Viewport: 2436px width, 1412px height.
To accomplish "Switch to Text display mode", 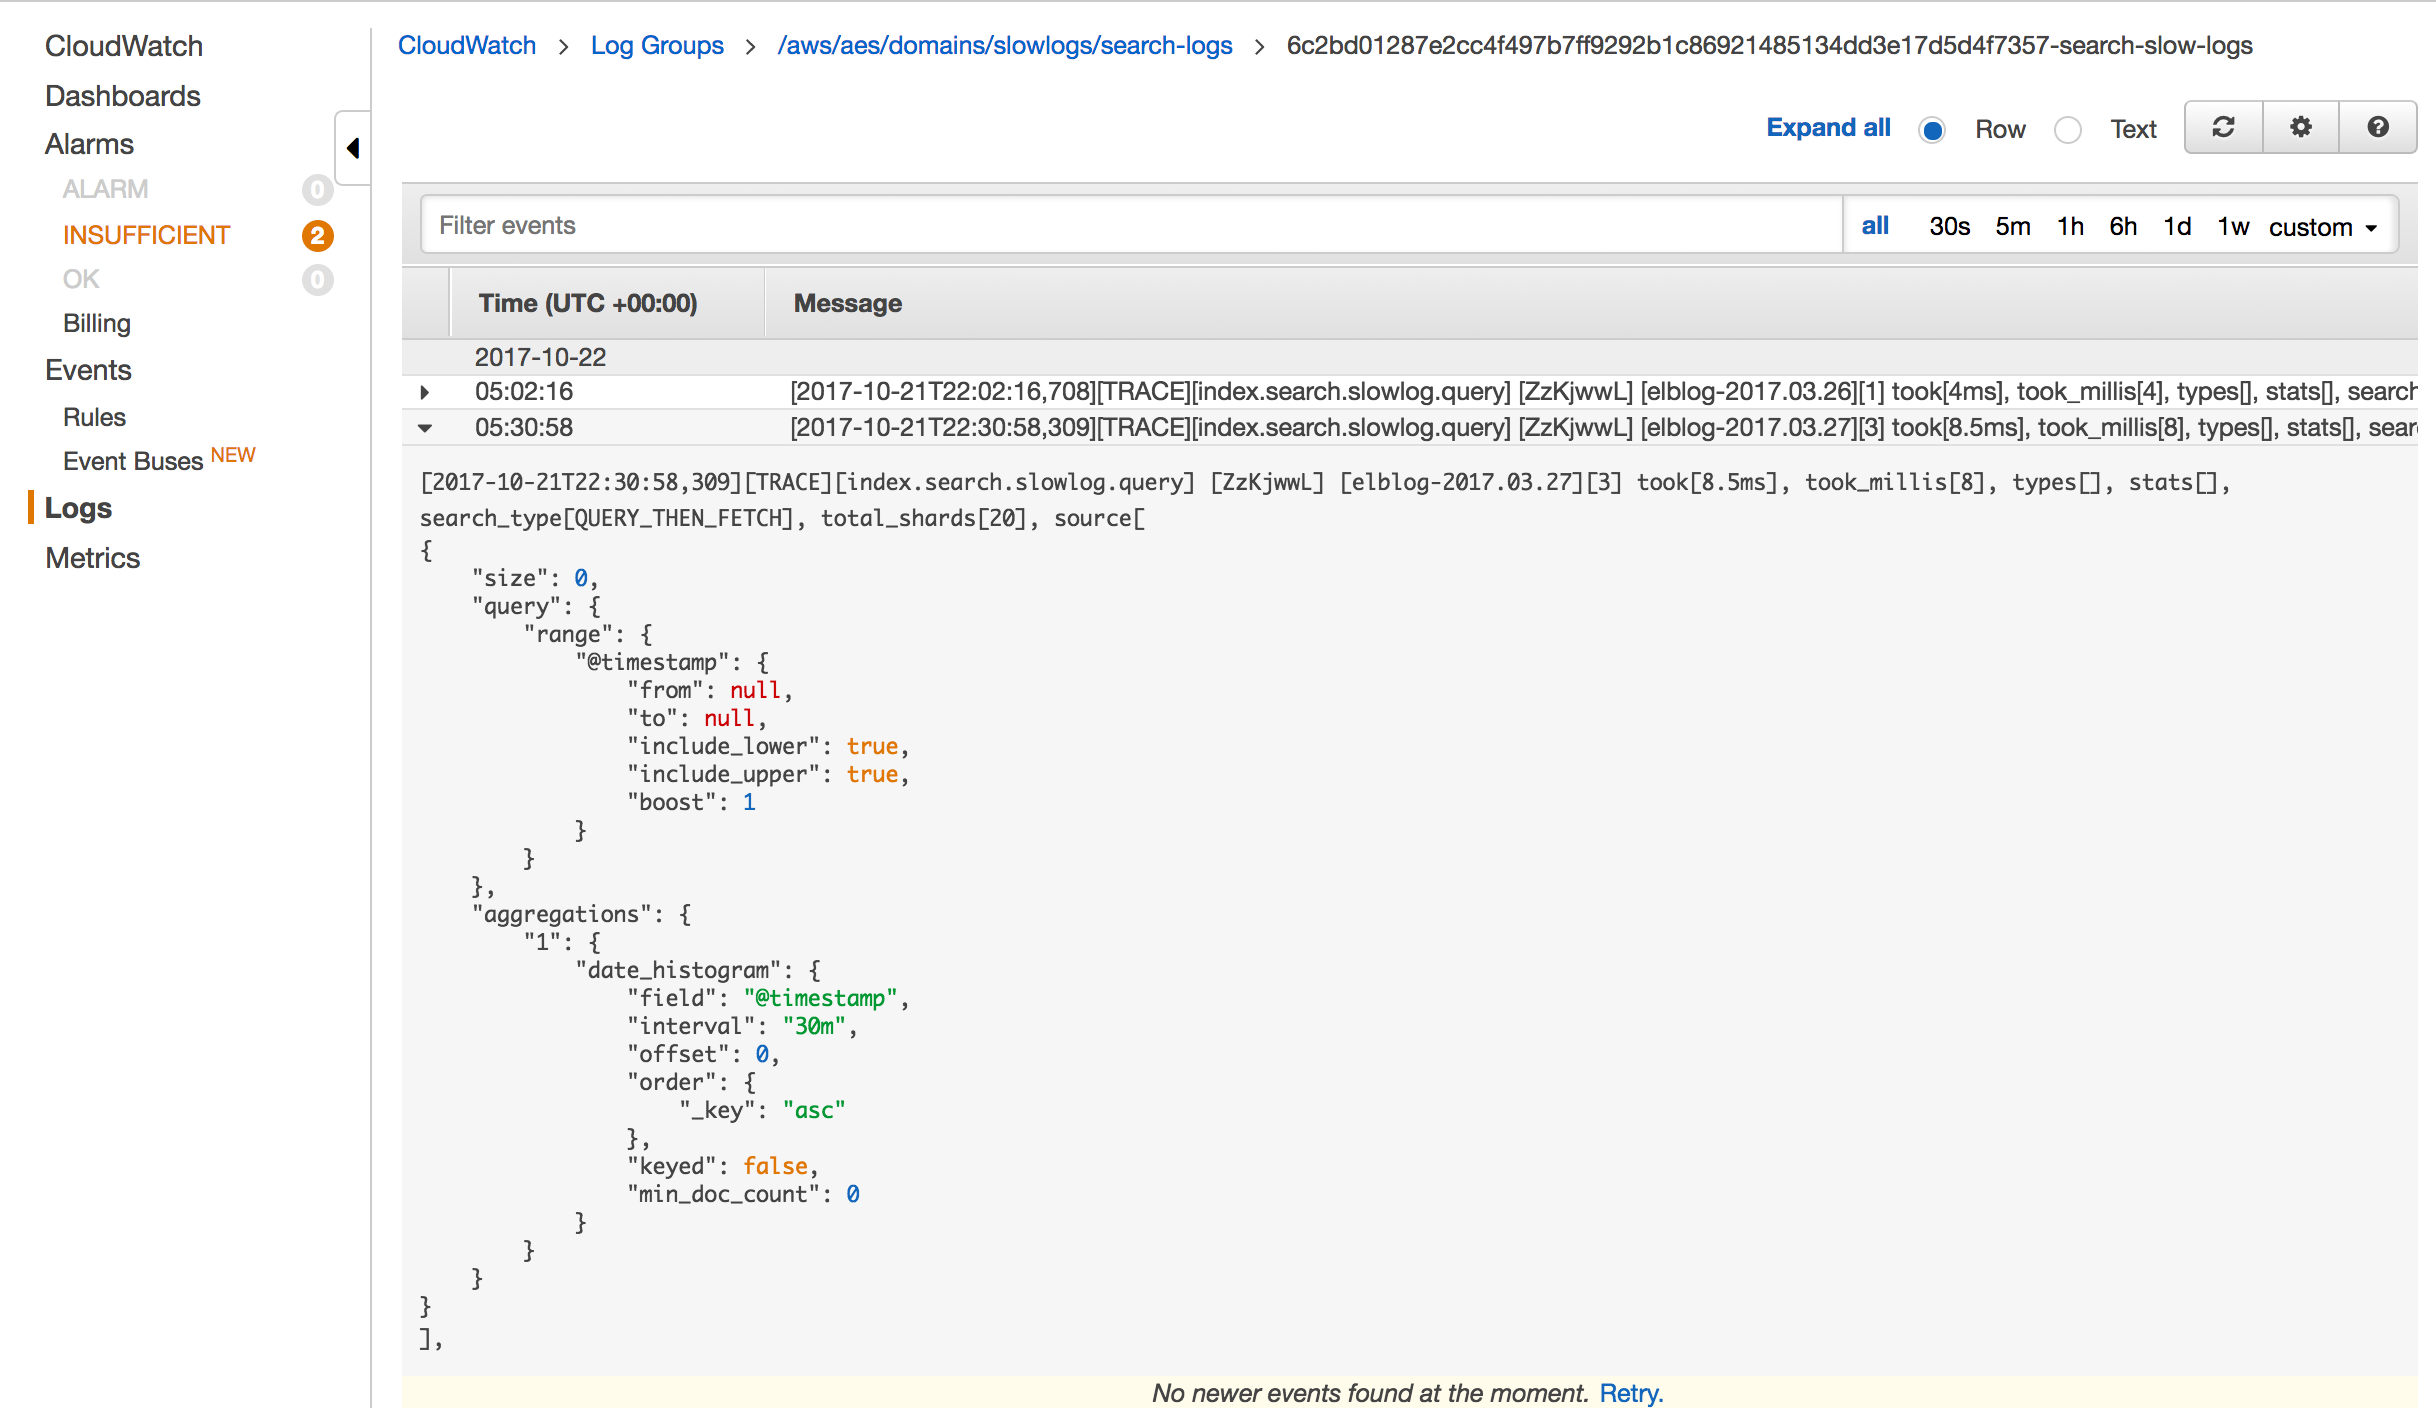I will [x=2067, y=130].
